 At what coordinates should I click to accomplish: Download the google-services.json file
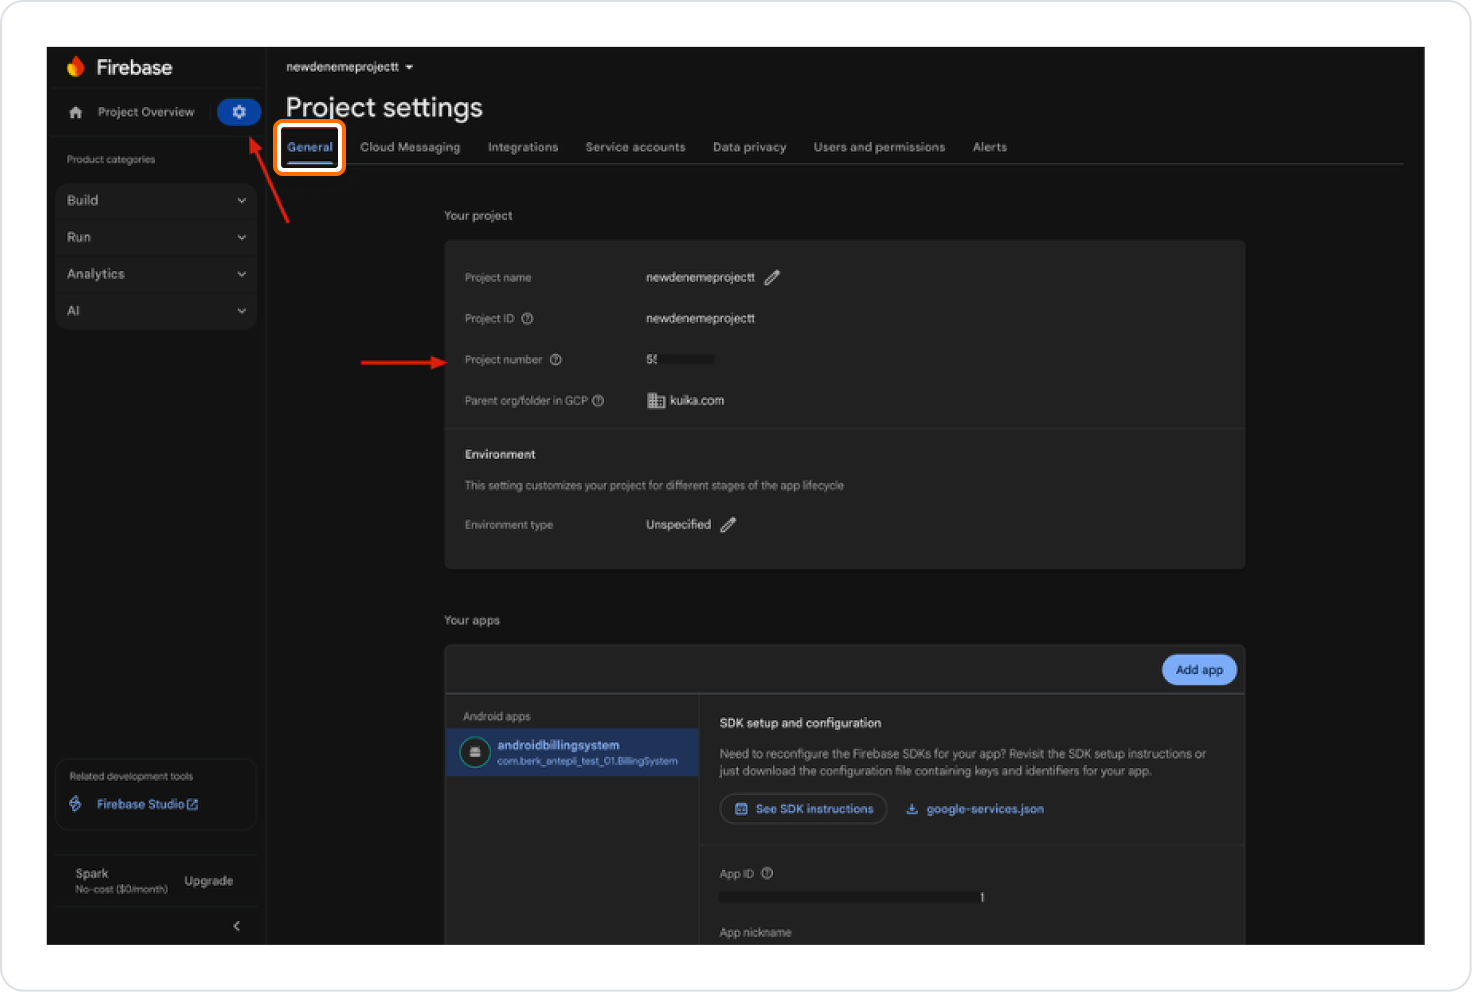975,809
